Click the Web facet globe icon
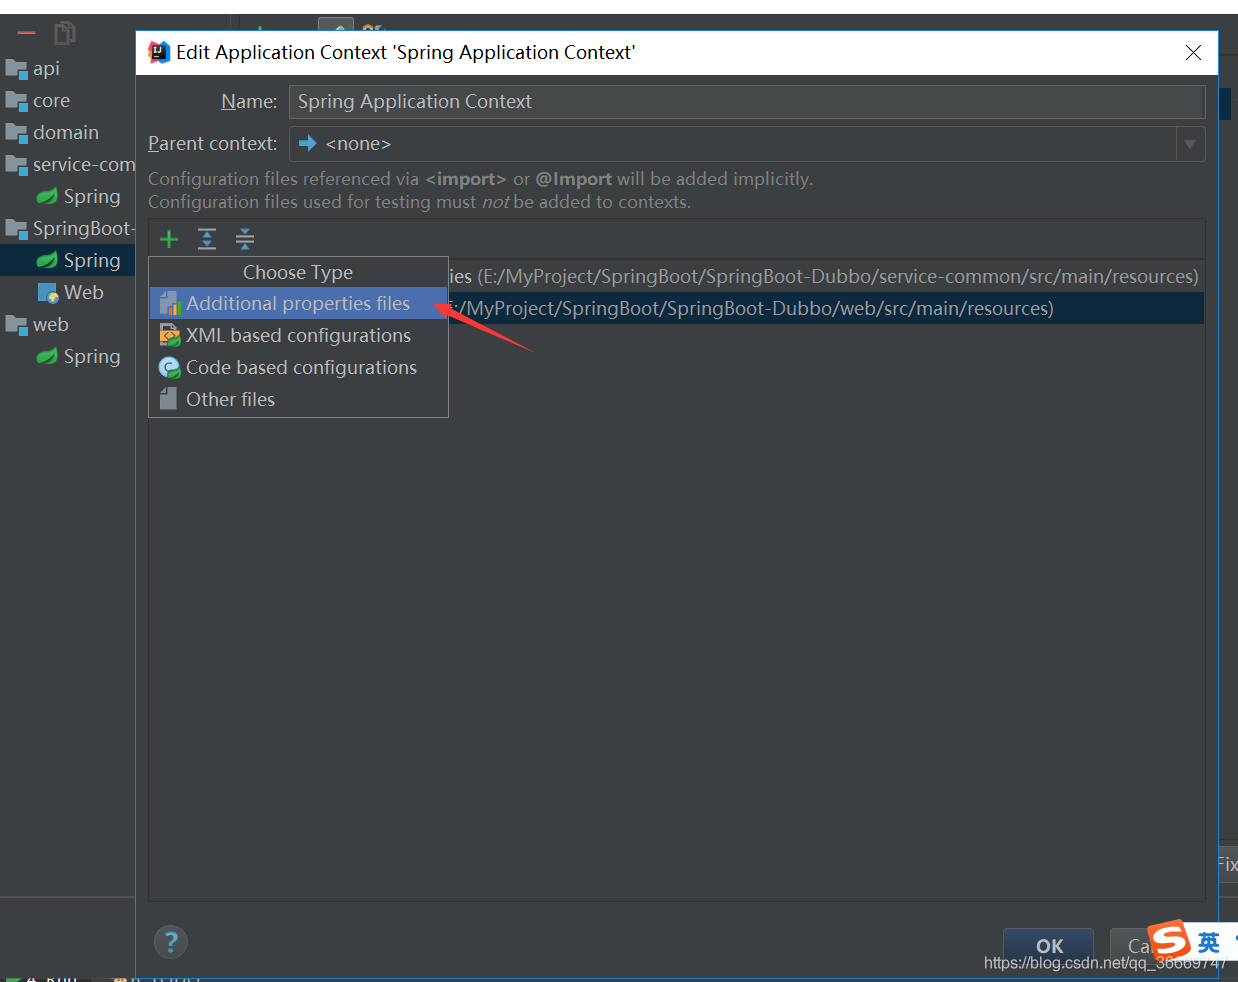 coord(48,292)
